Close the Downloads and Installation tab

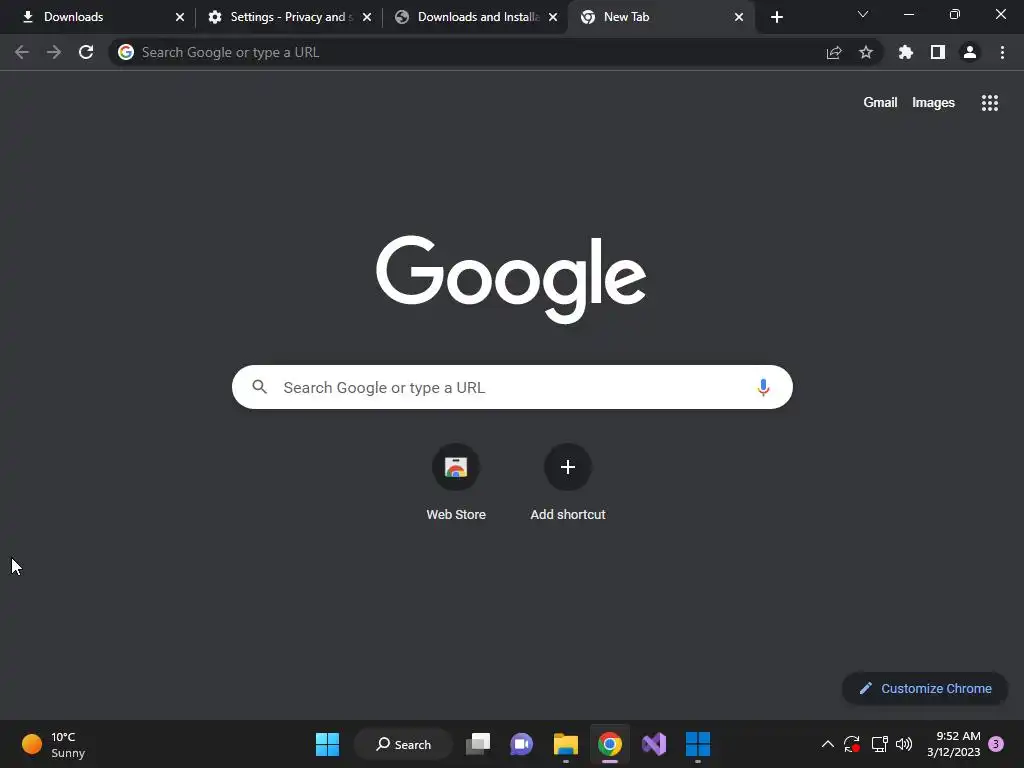click(553, 17)
